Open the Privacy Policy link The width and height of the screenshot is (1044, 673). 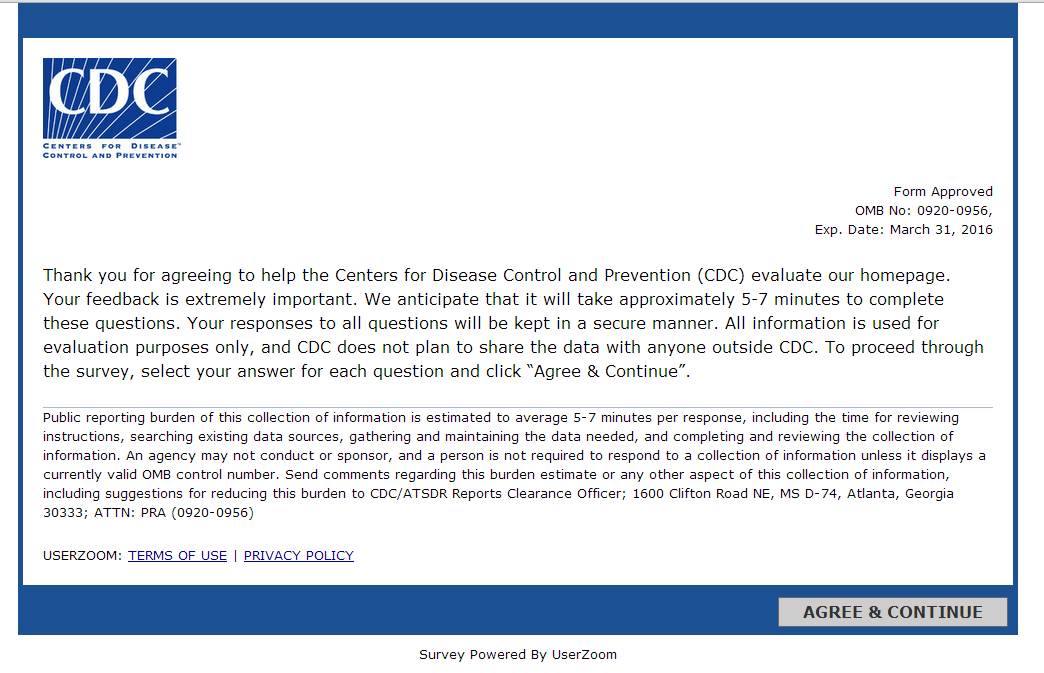tap(298, 556)
